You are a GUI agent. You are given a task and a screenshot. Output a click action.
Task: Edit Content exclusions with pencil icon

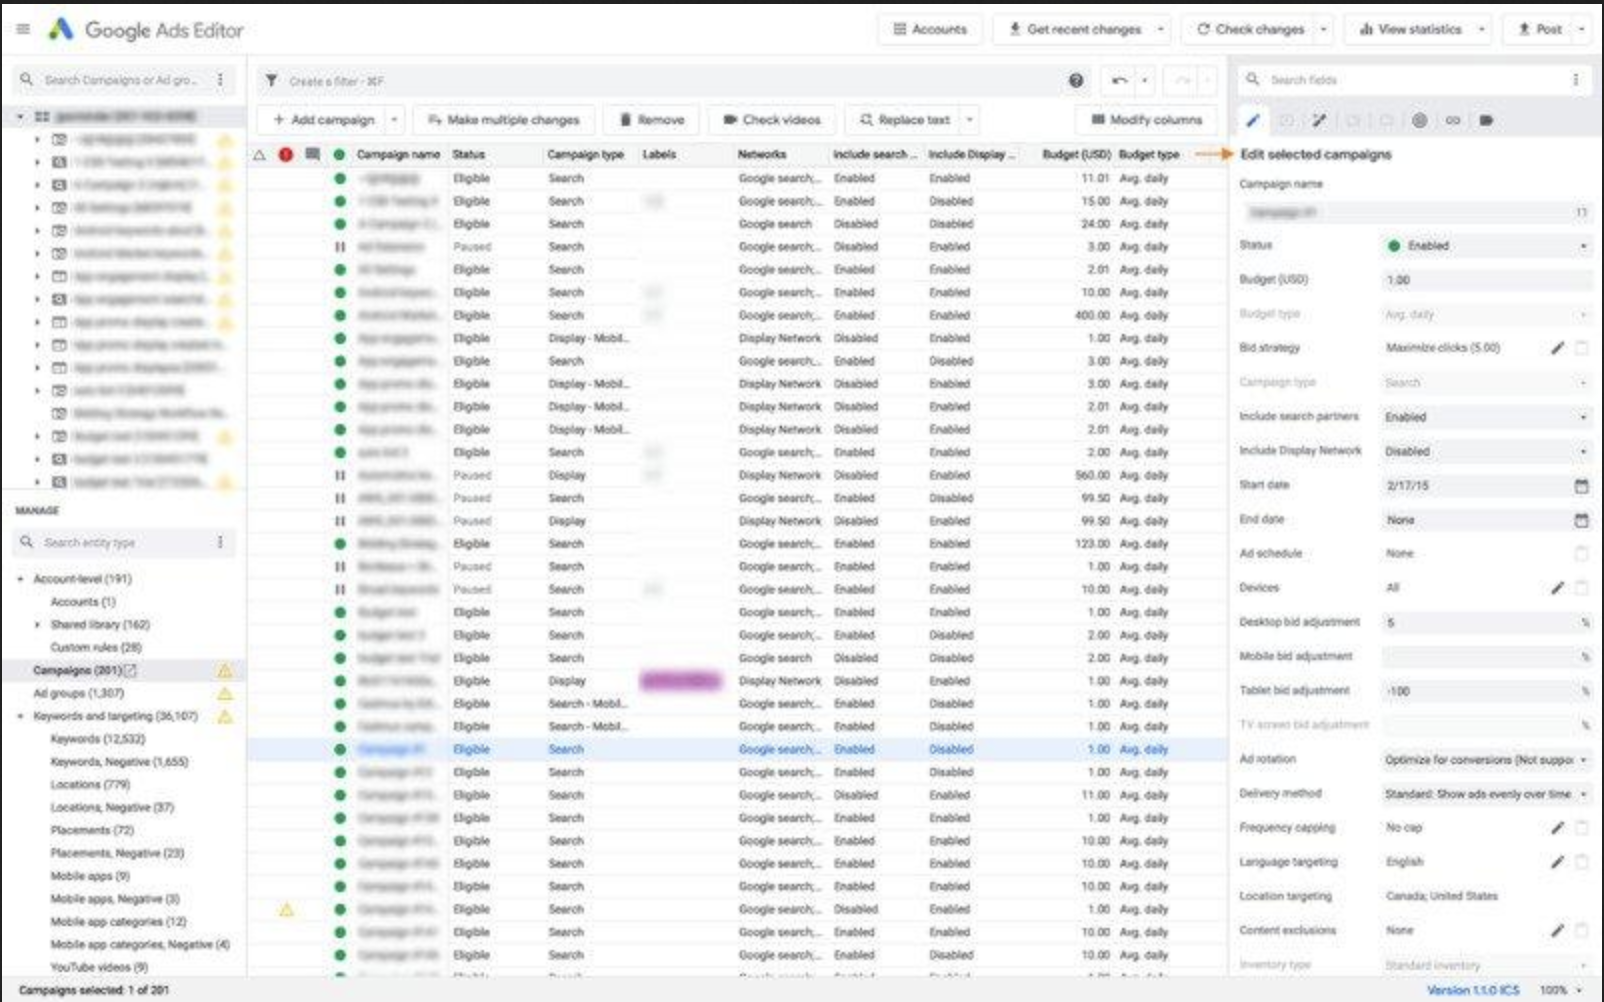(x=1557, y=930)
